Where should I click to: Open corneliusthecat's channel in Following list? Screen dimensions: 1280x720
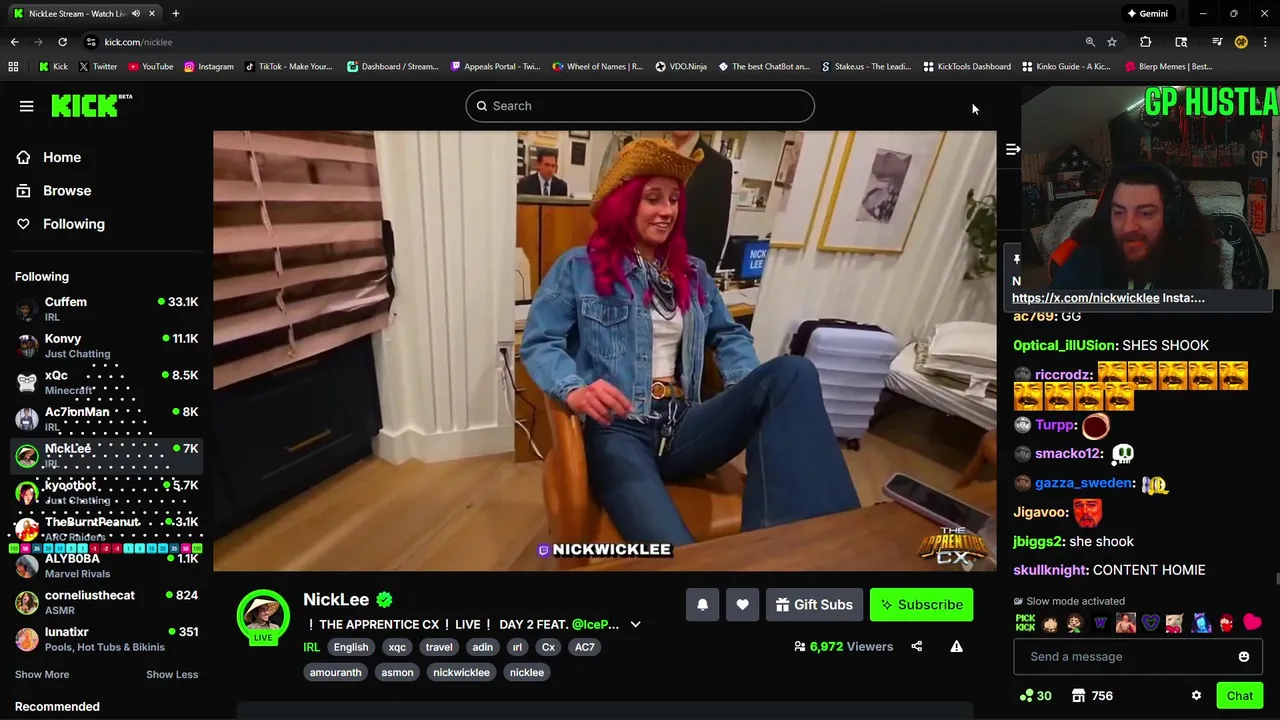pyautogui.click(x=106, y=602)
